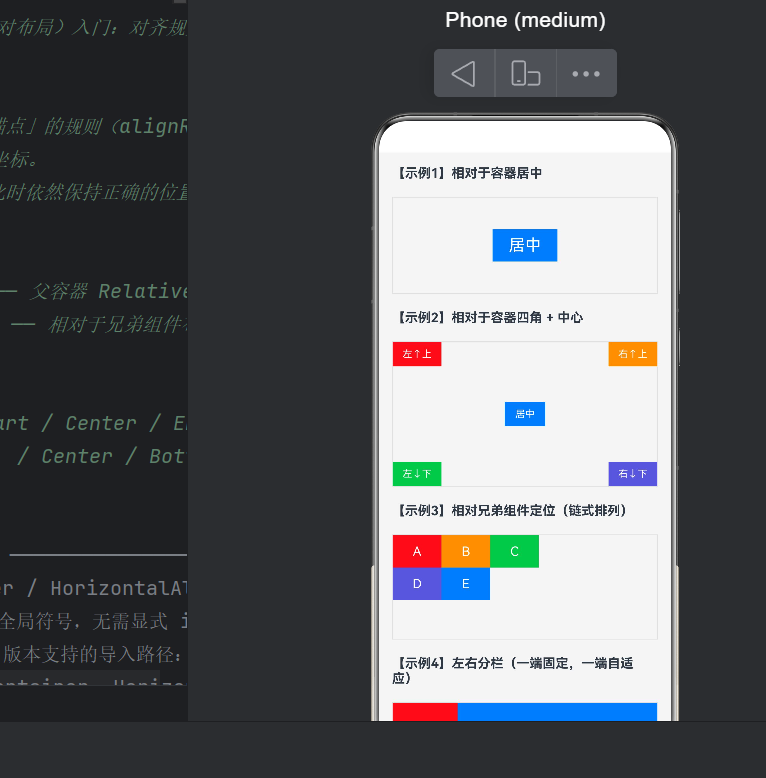Viewport: 766px width, 778px height.
Task: Click the orange B block
Action: click(465, 551)
